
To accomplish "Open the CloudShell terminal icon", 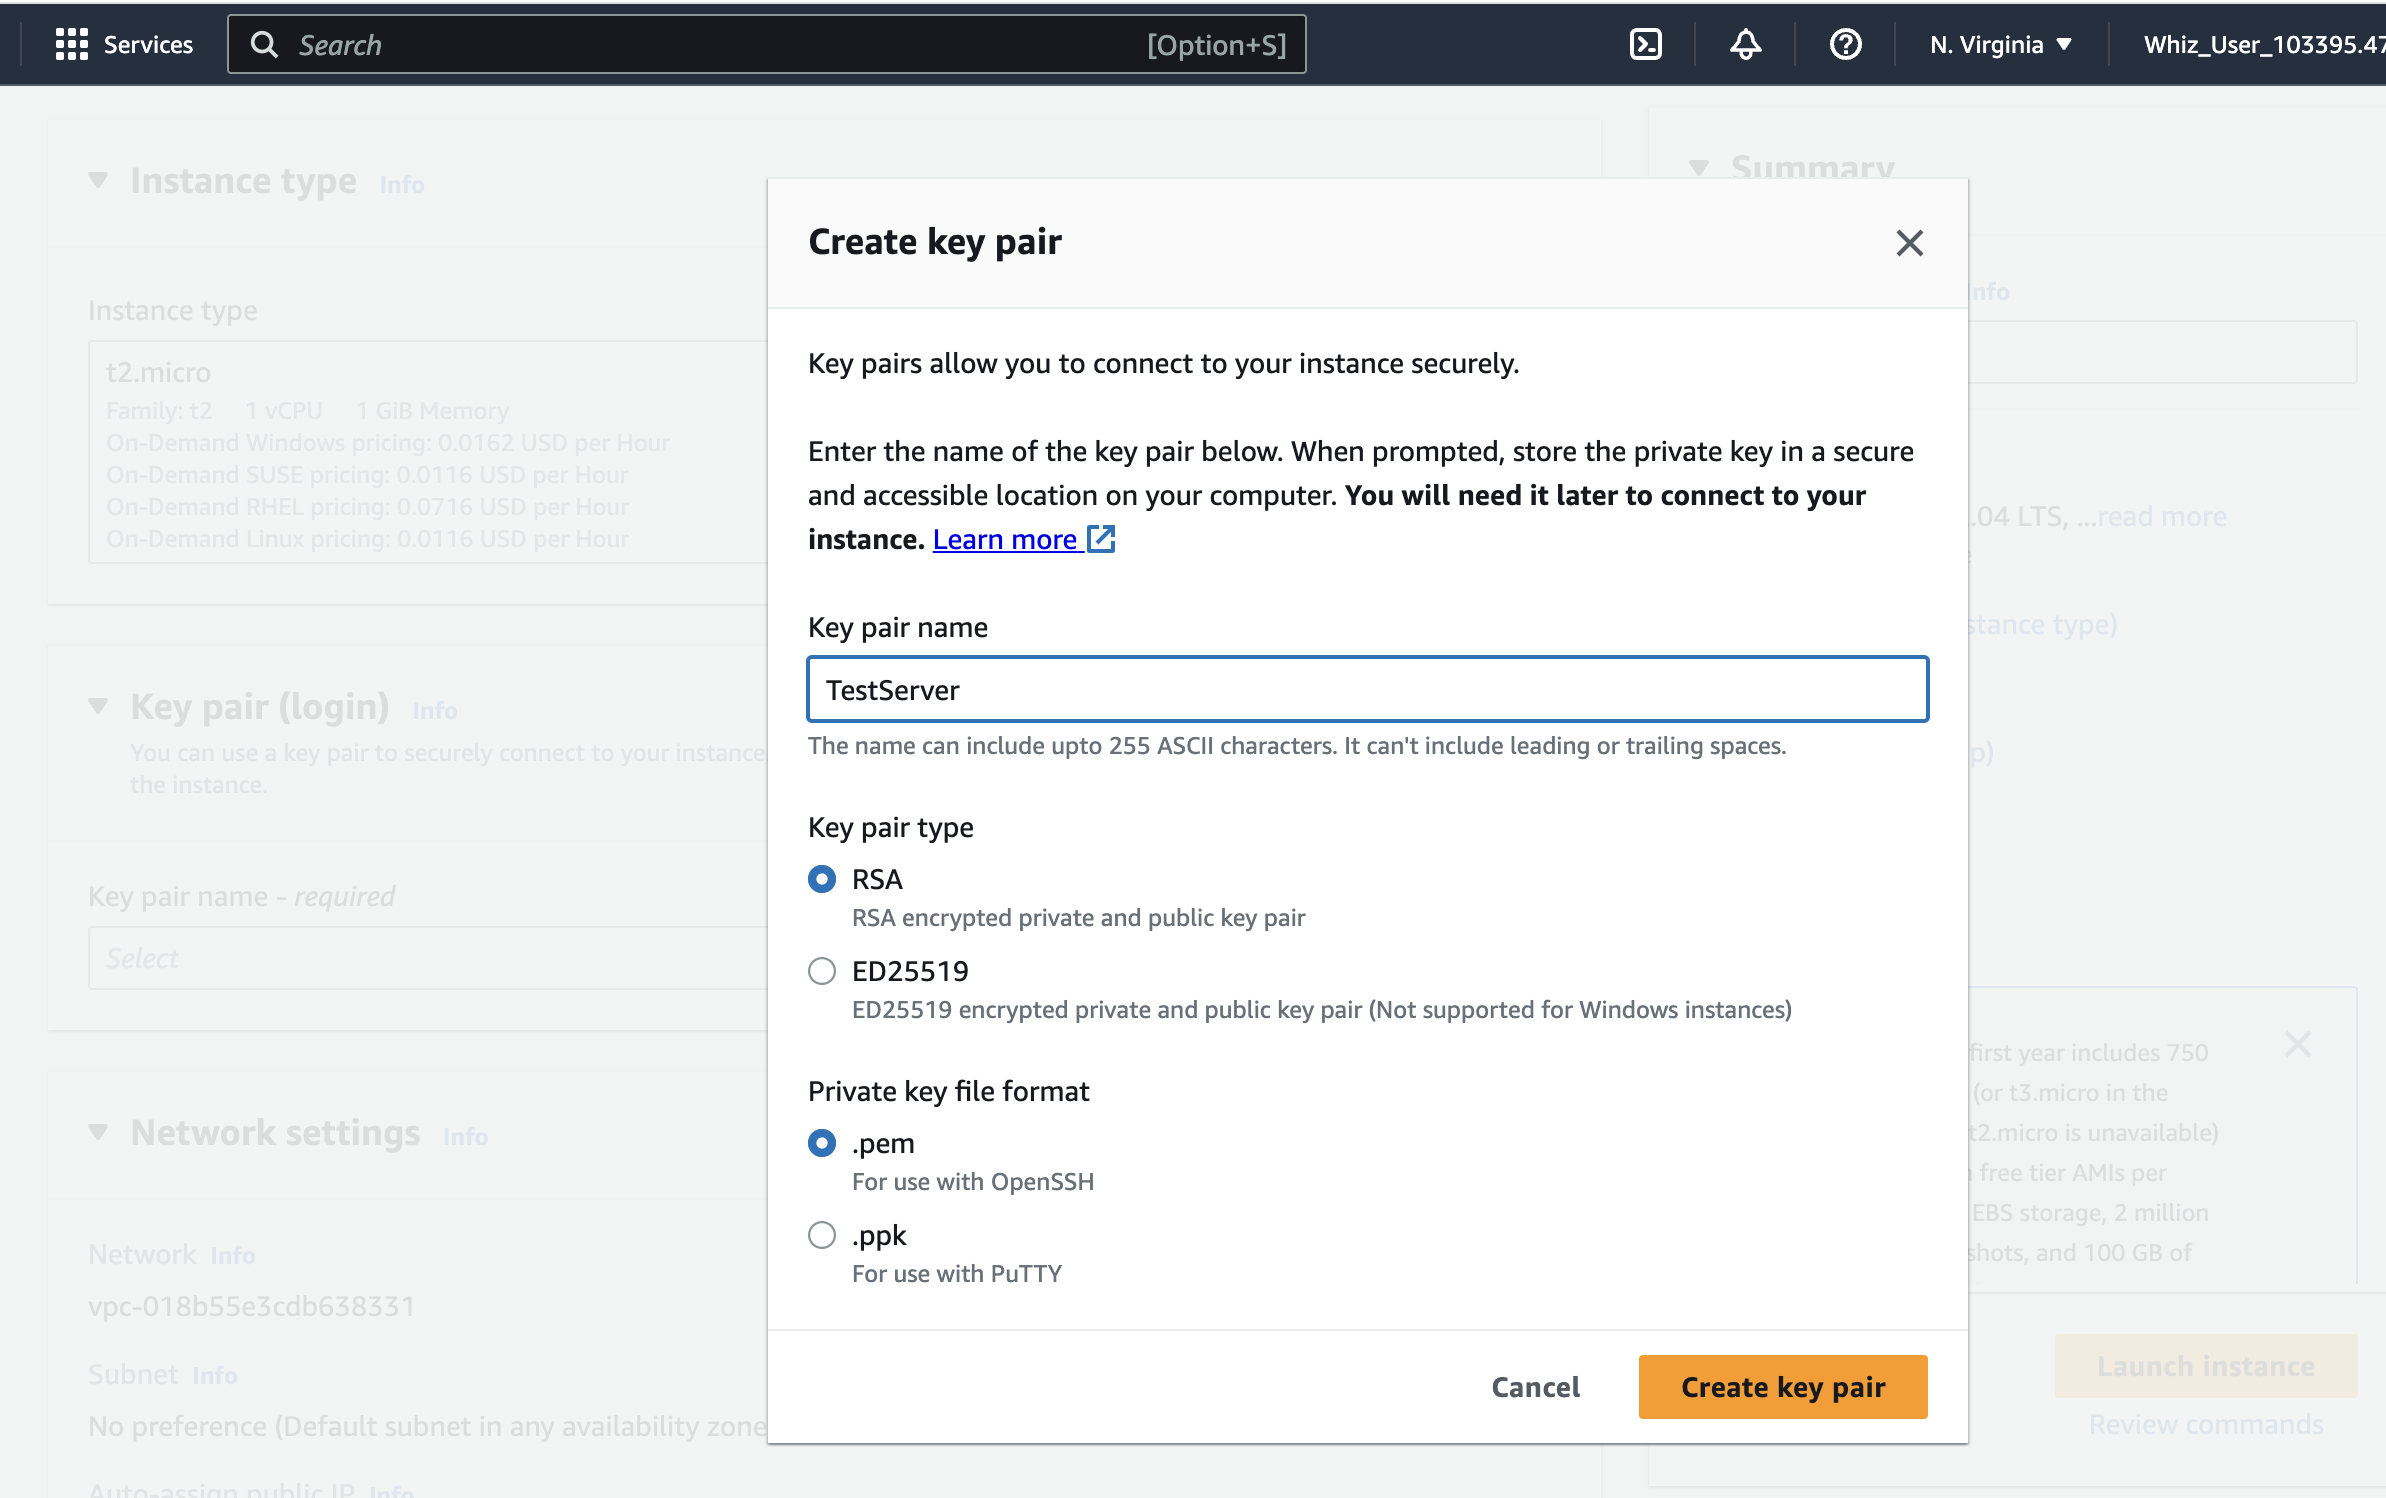I will [x=1645, y=44].
